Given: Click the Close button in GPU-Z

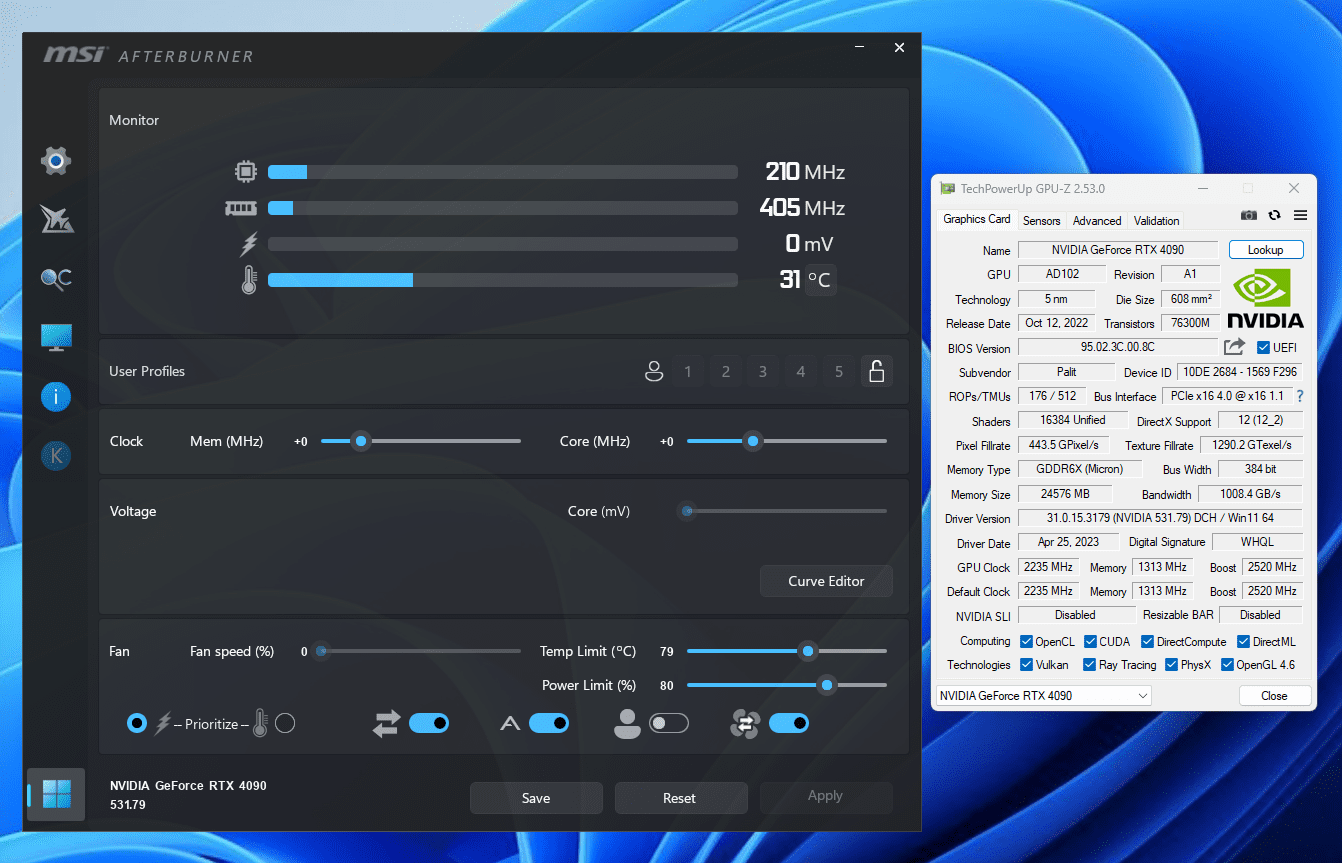Looking at the screenshot, I should coord(1274,696).
